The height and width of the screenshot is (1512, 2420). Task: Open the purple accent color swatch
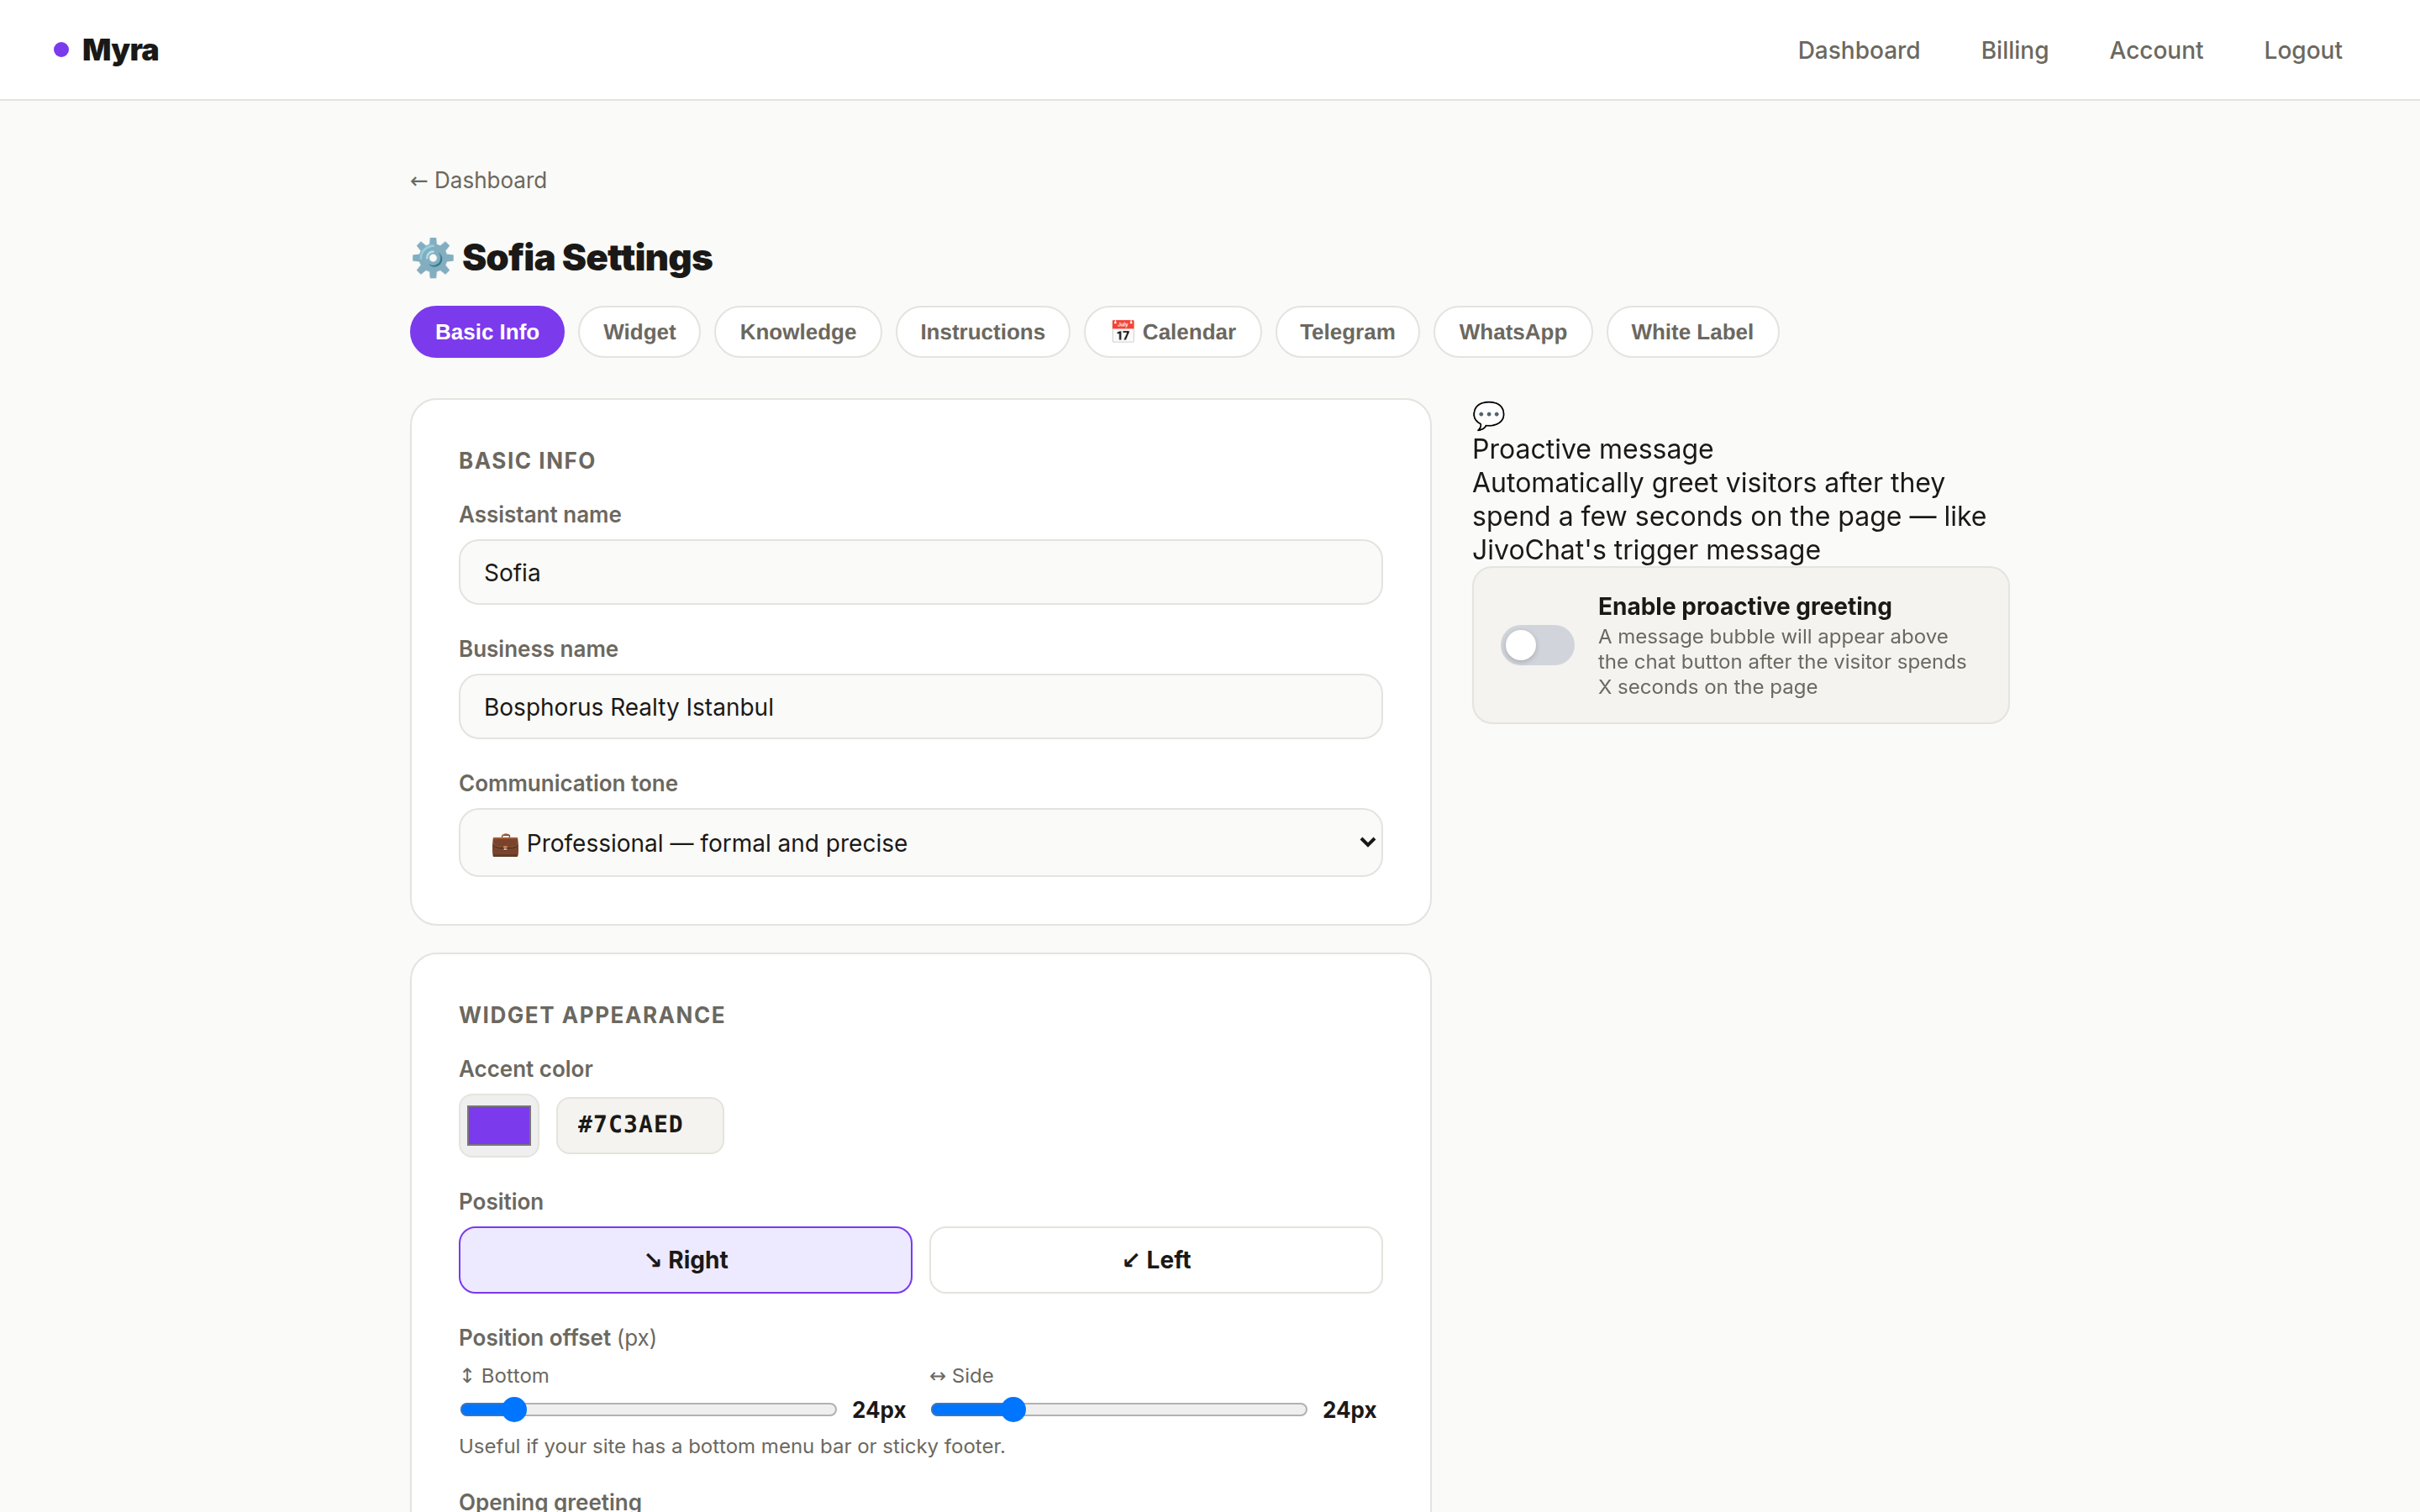tap(499, 1125)
